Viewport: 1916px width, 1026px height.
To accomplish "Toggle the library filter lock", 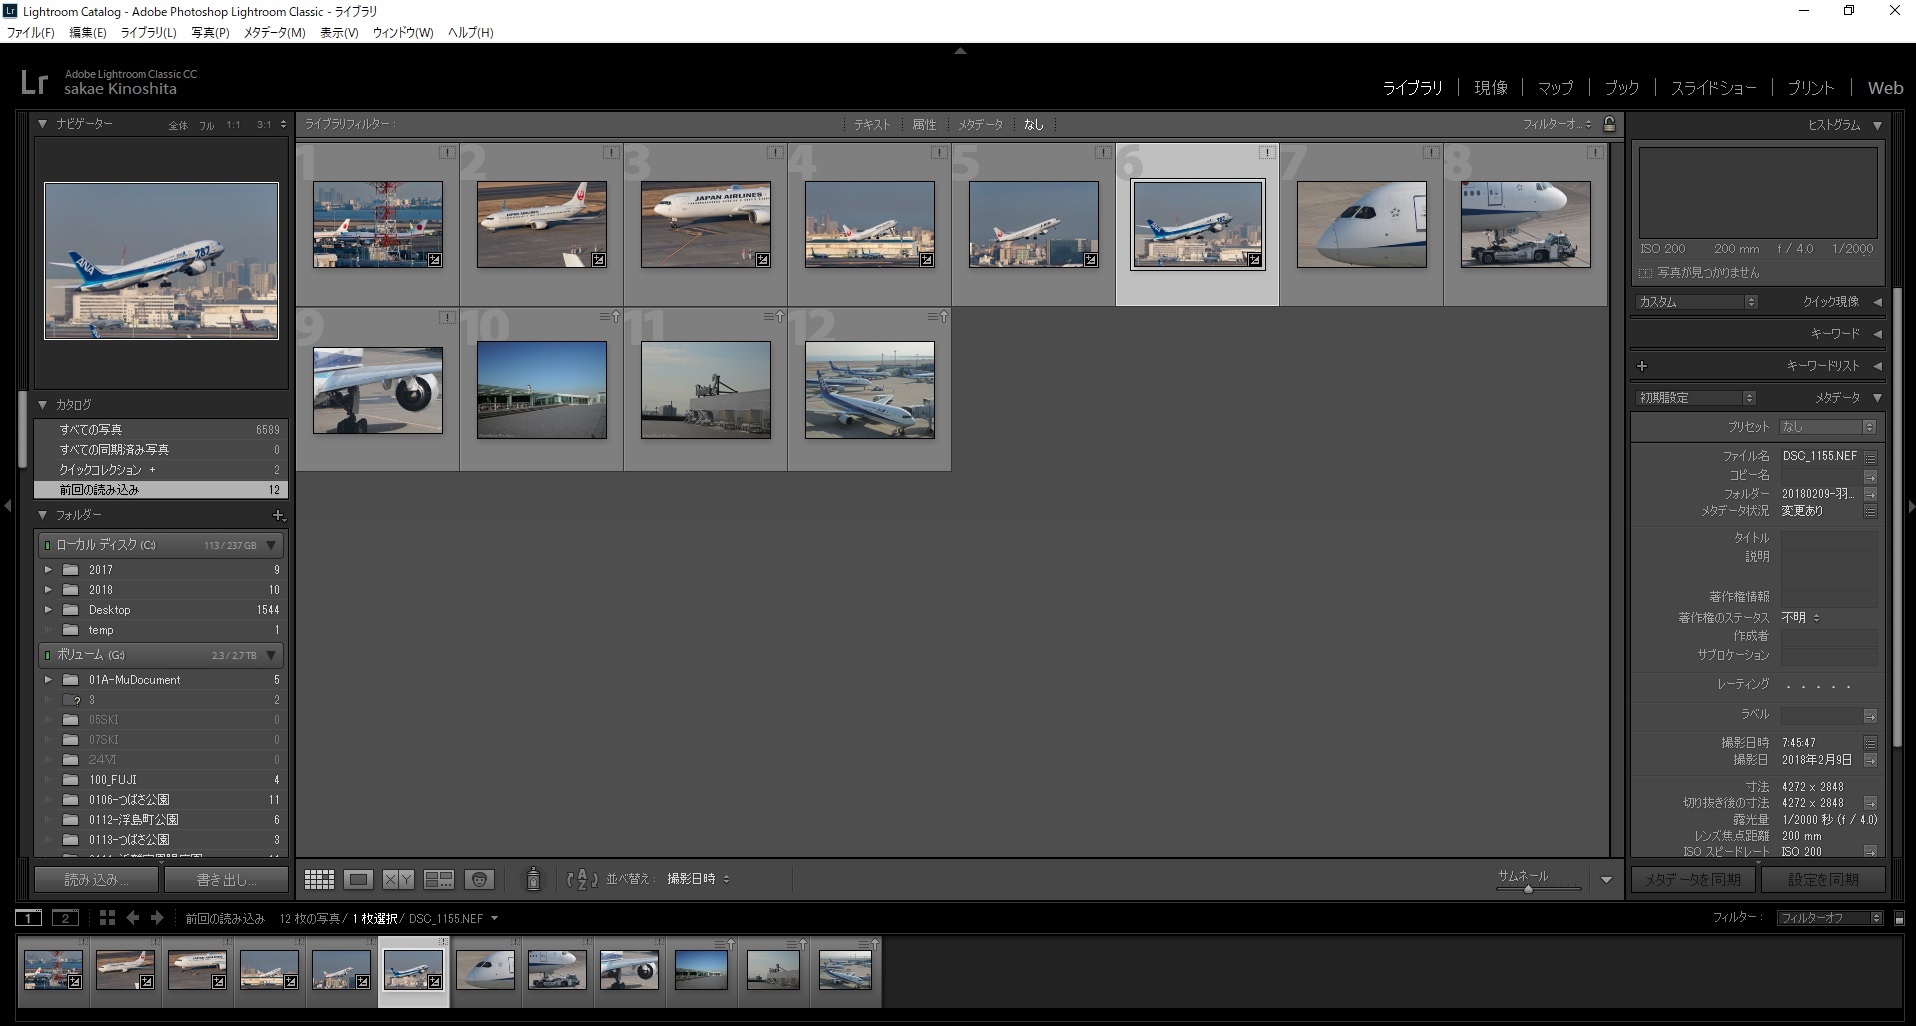I will pyautogui.click(x=1609, y=124).
